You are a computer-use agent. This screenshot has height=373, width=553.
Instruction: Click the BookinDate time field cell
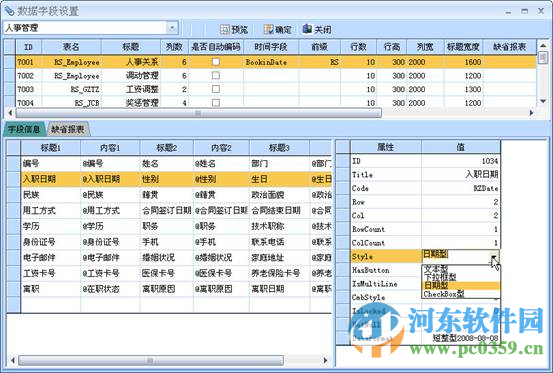pos(271,62)
